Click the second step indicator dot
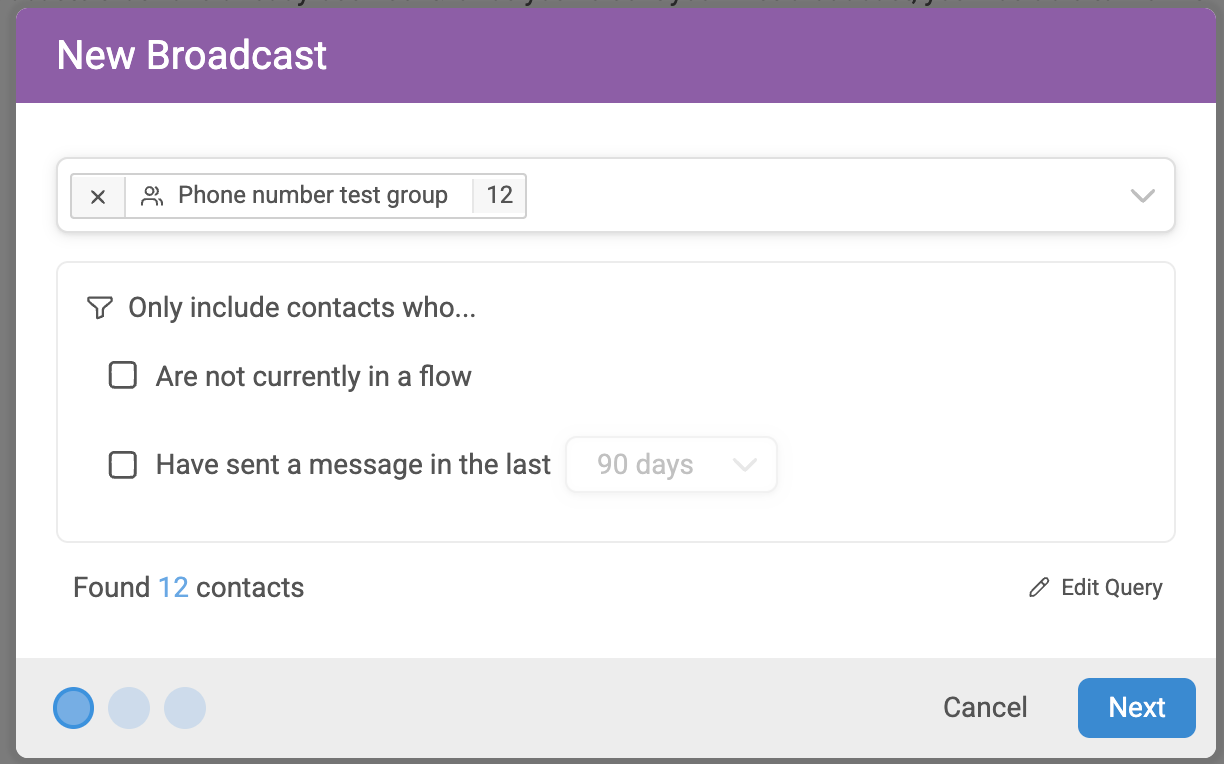Viewport: 1224px width, 764px height. (x=129, y=708)
